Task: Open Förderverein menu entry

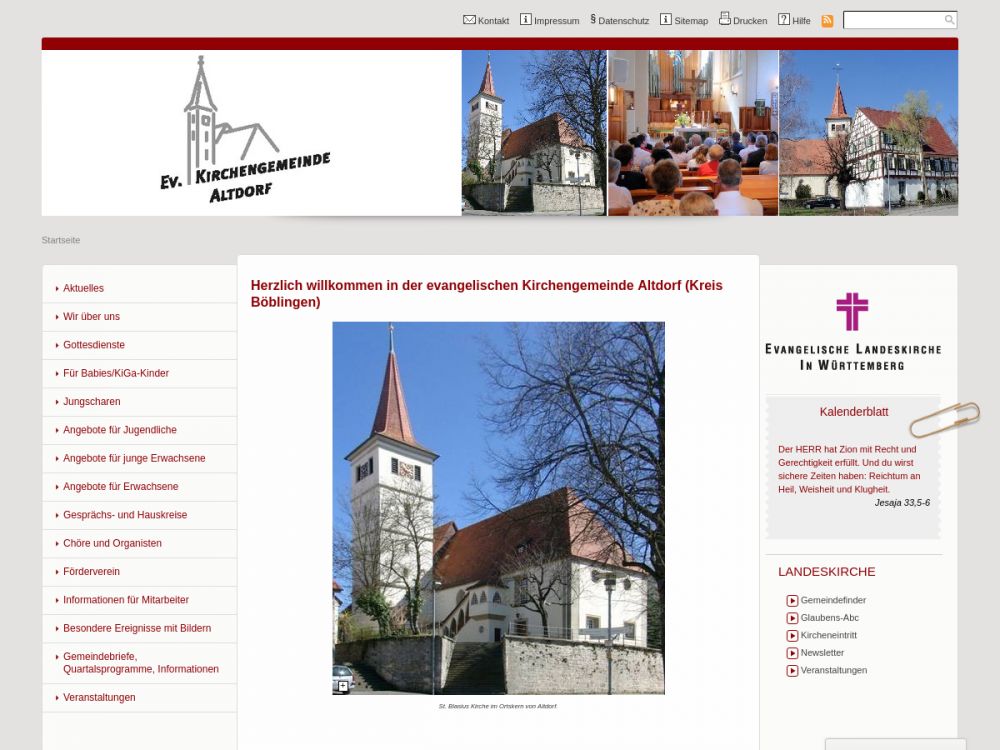Action: click(x=91, y=572)
